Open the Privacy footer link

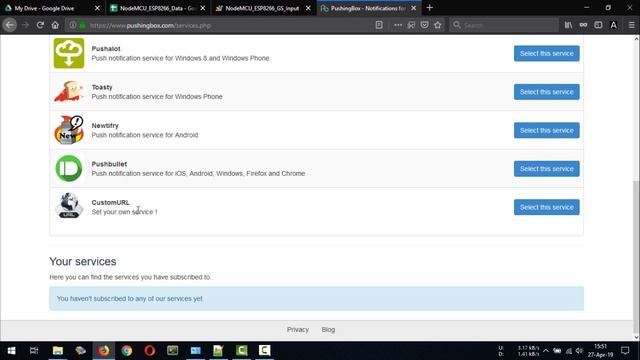pos(298,329)
